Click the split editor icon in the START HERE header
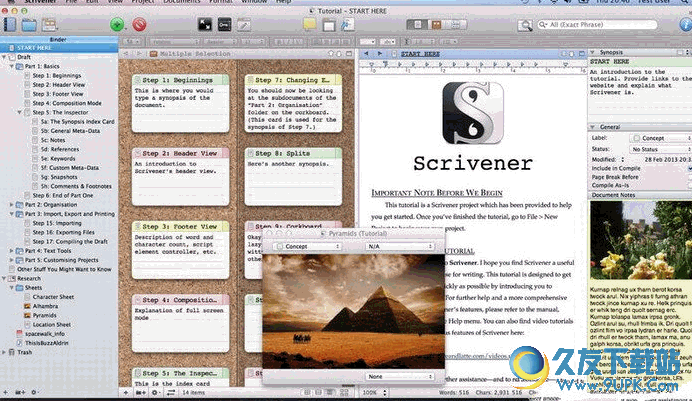The width and height of the screenshot is (692, 401). point(581,54)
